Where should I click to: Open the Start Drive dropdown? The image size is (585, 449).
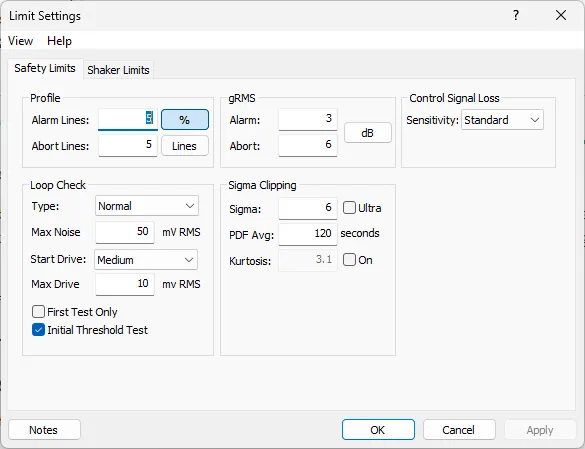146,260
